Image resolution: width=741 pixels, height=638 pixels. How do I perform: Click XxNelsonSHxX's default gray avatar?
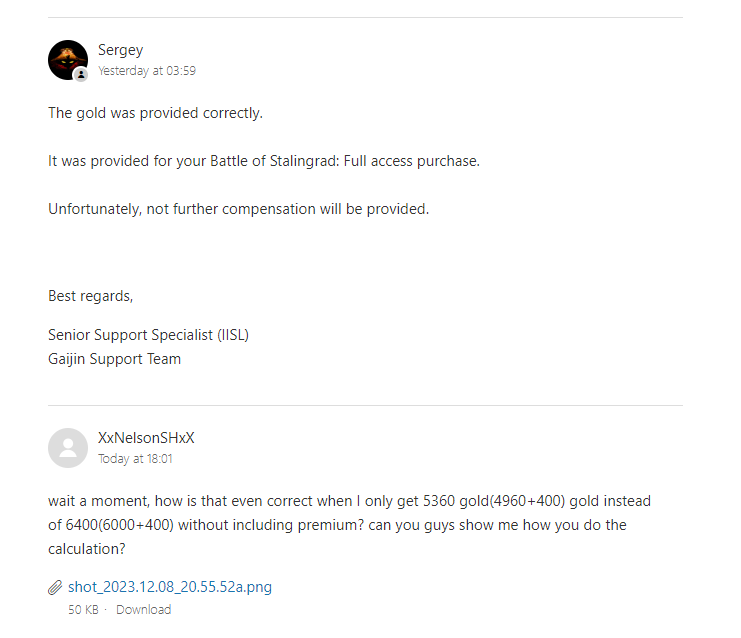68,448
